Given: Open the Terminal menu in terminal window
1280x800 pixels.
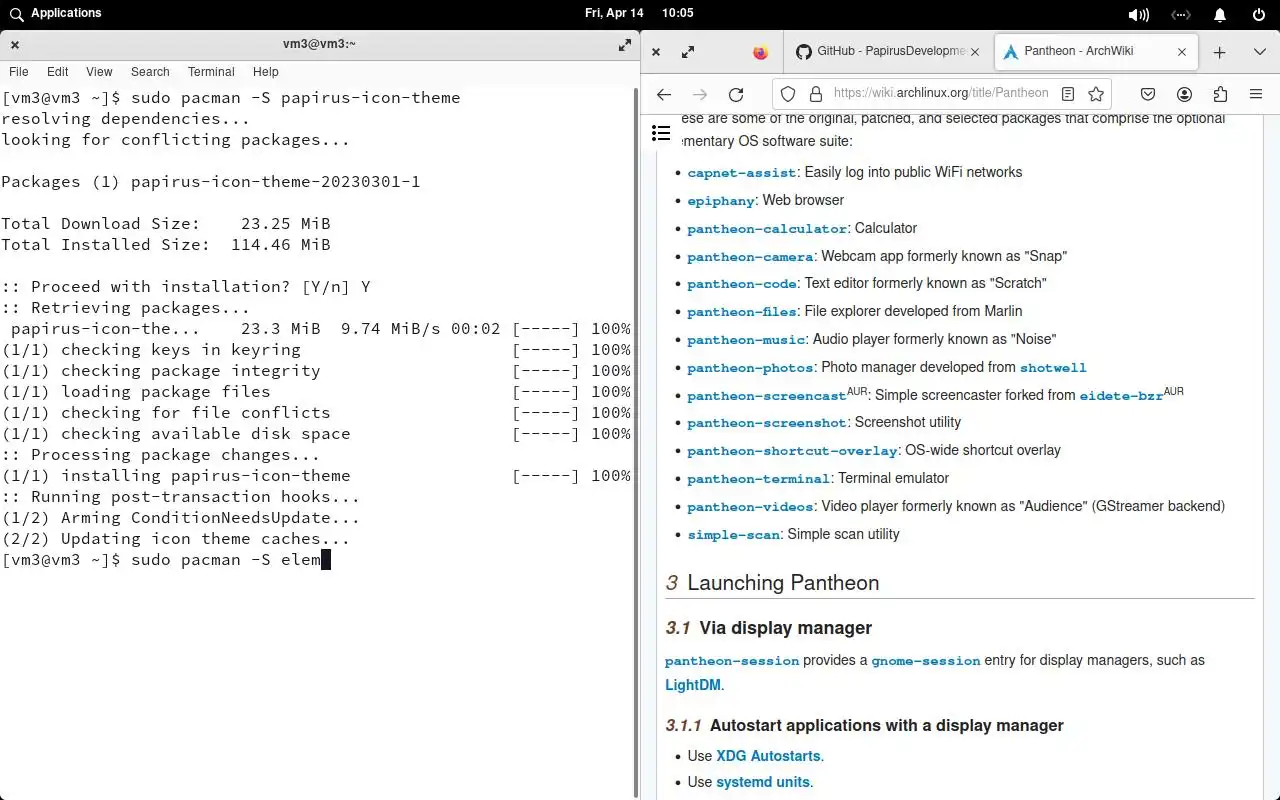Looking at the screenshot, I should click(211, 72).
